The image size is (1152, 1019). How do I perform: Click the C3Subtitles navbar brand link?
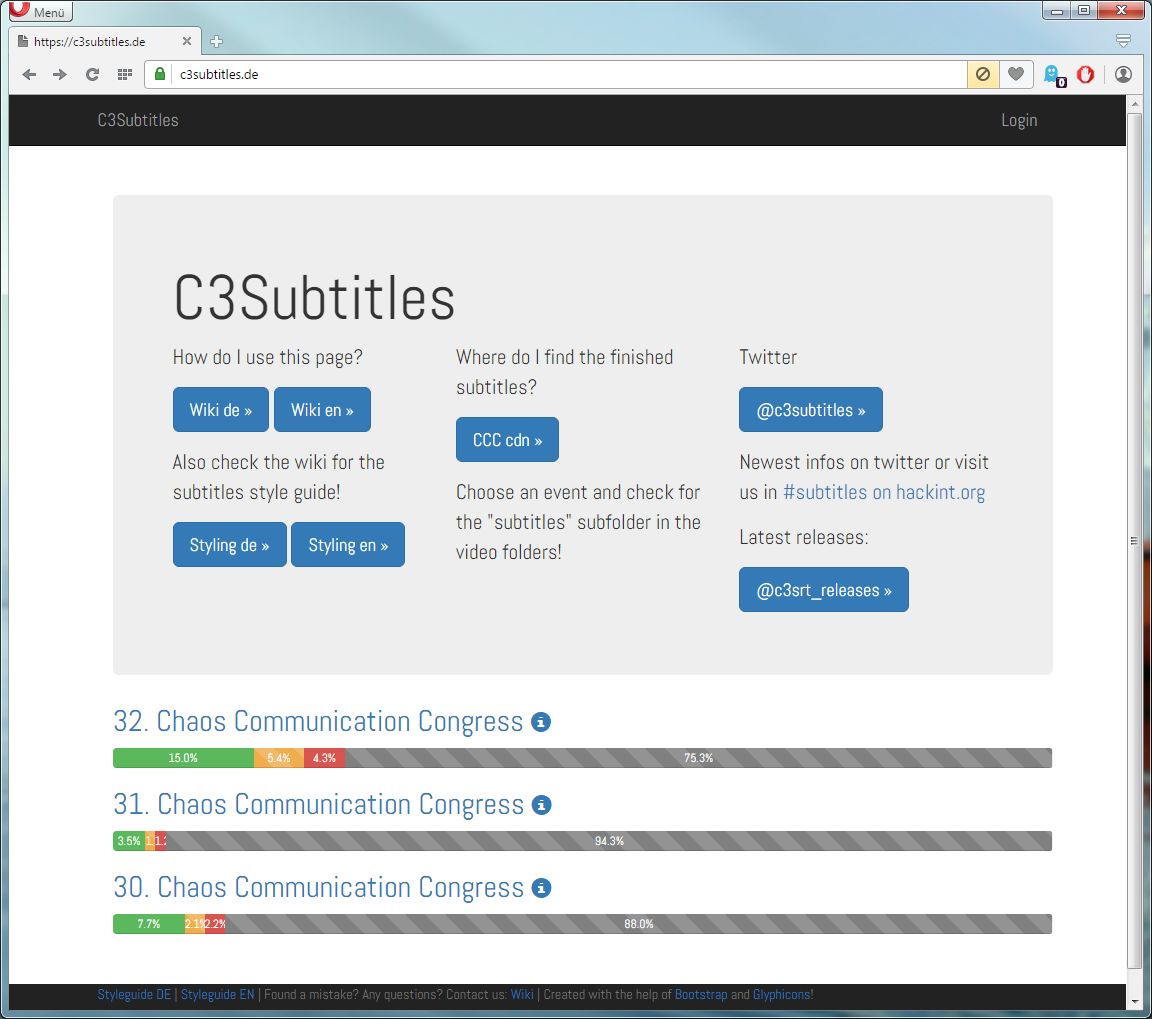[138, 120]
